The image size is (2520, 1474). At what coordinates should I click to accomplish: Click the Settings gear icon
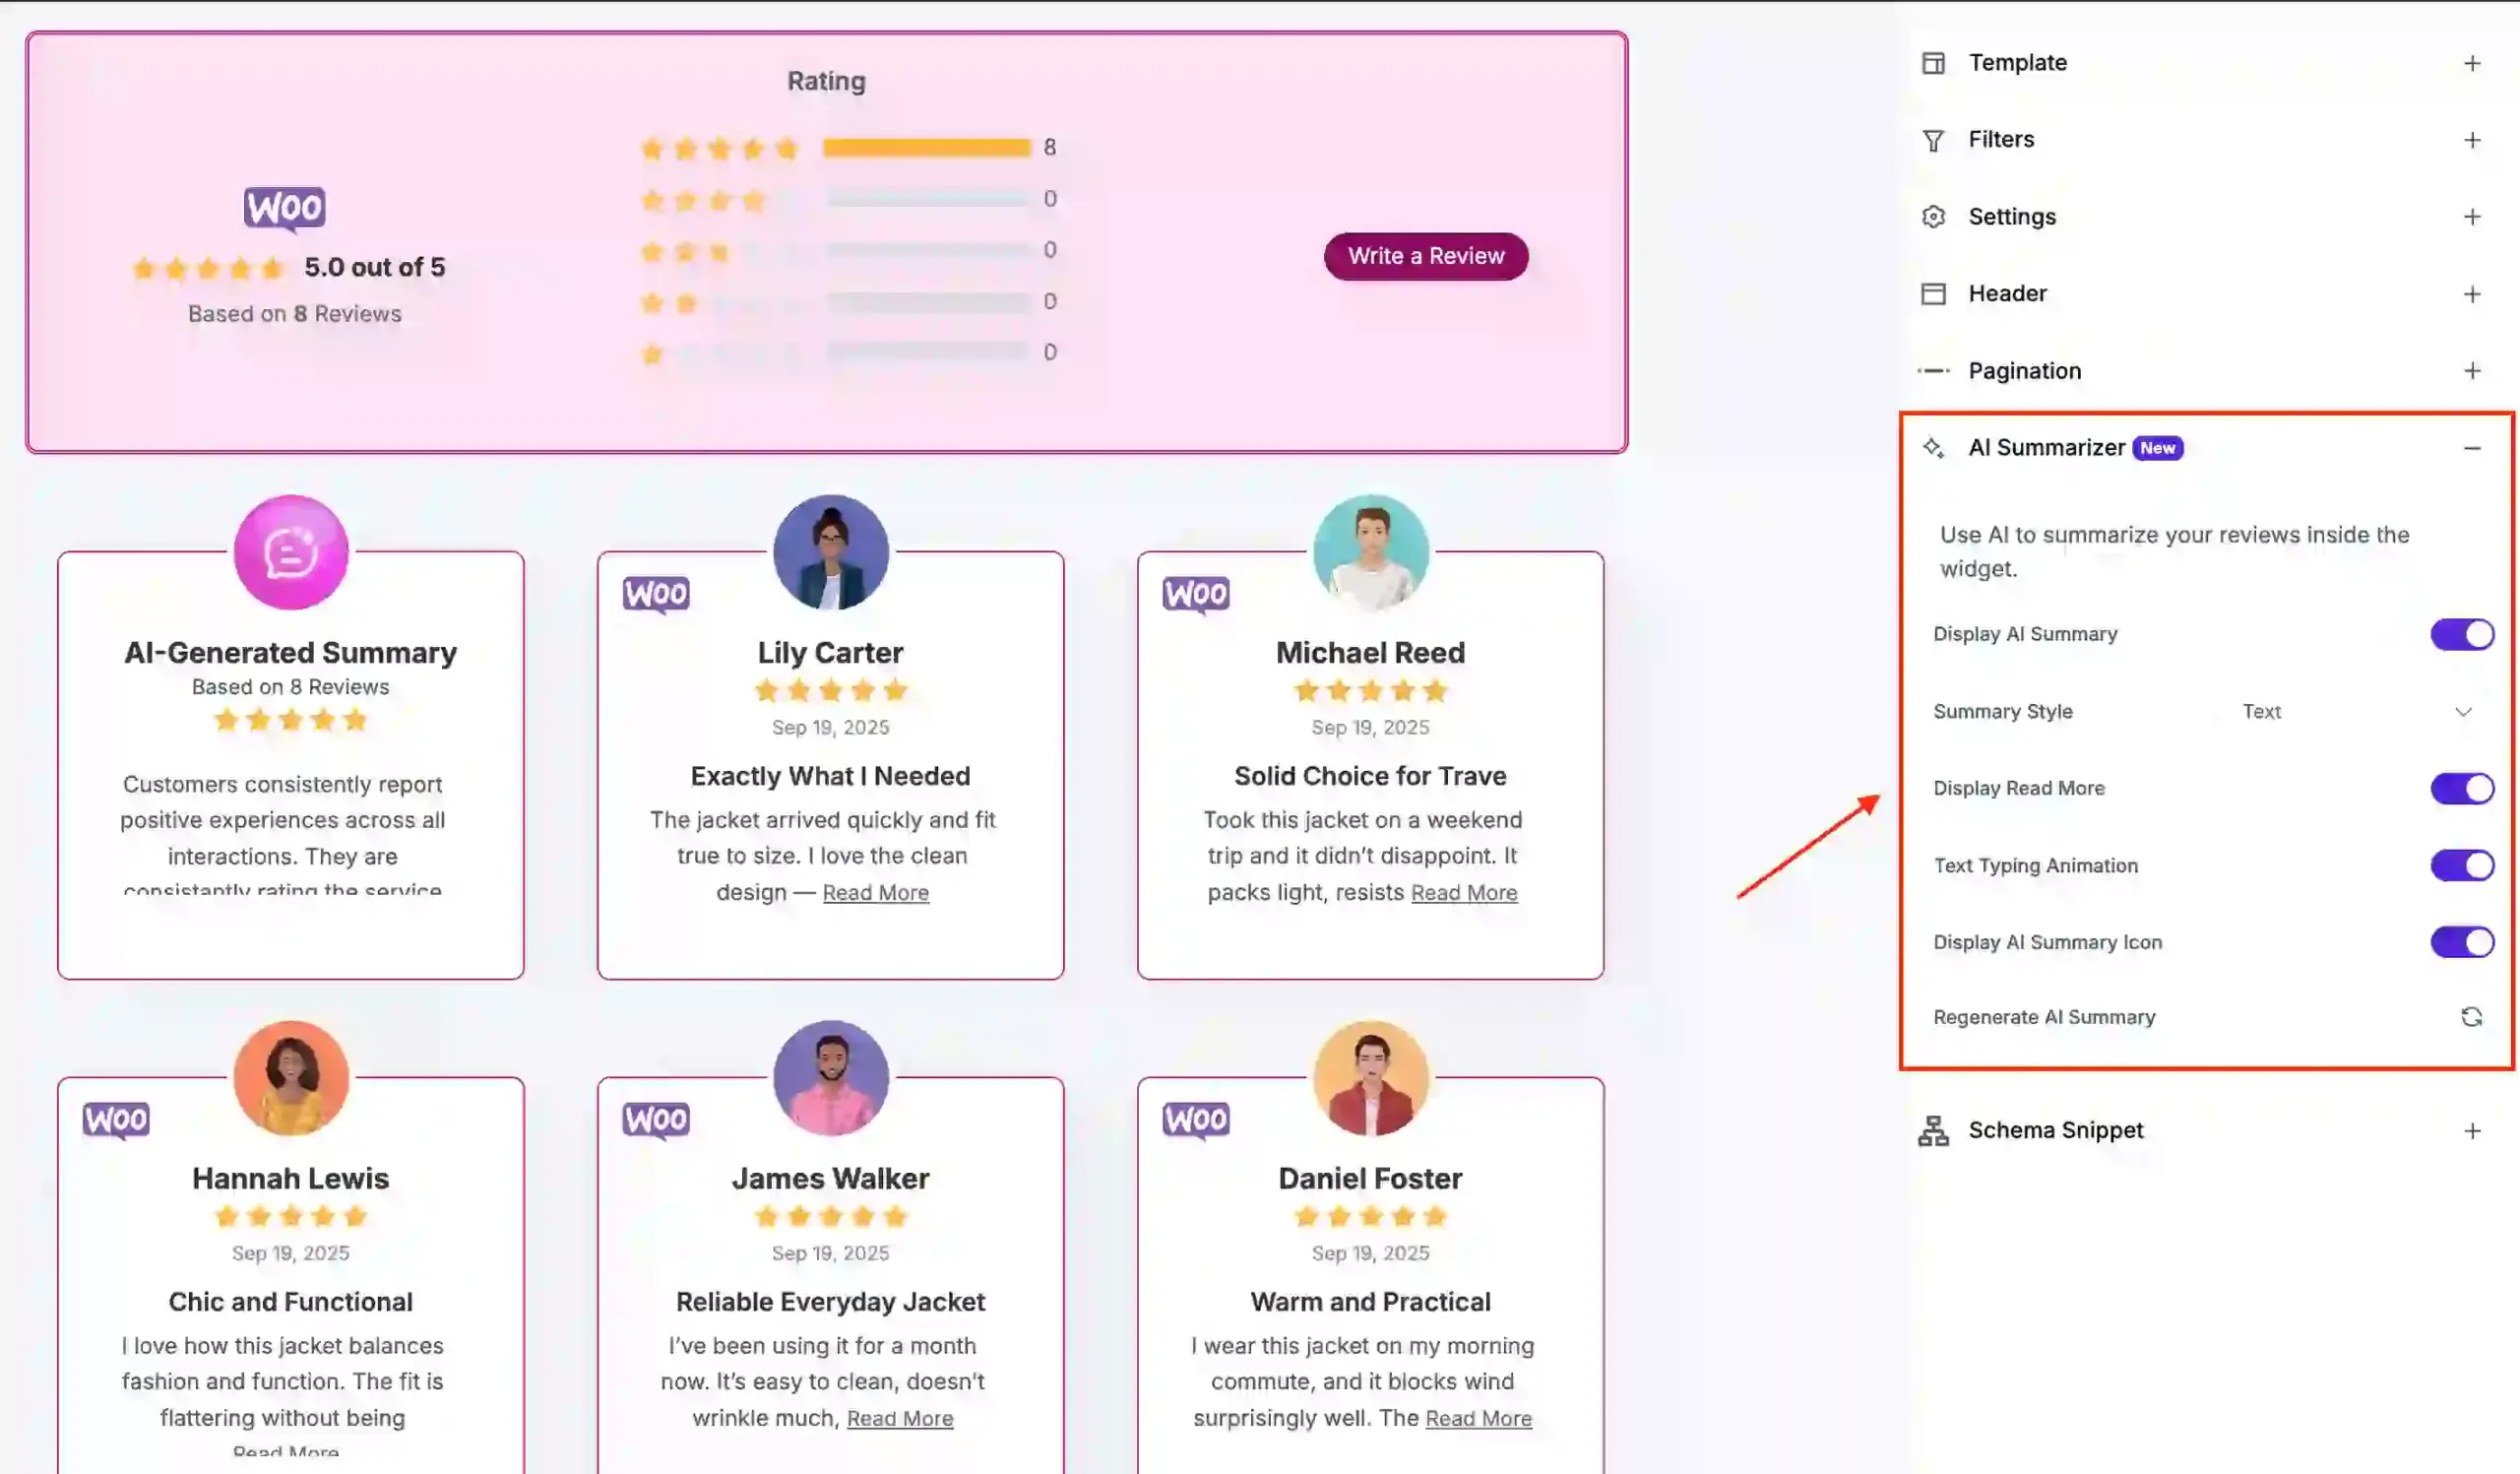point(1935,217)
